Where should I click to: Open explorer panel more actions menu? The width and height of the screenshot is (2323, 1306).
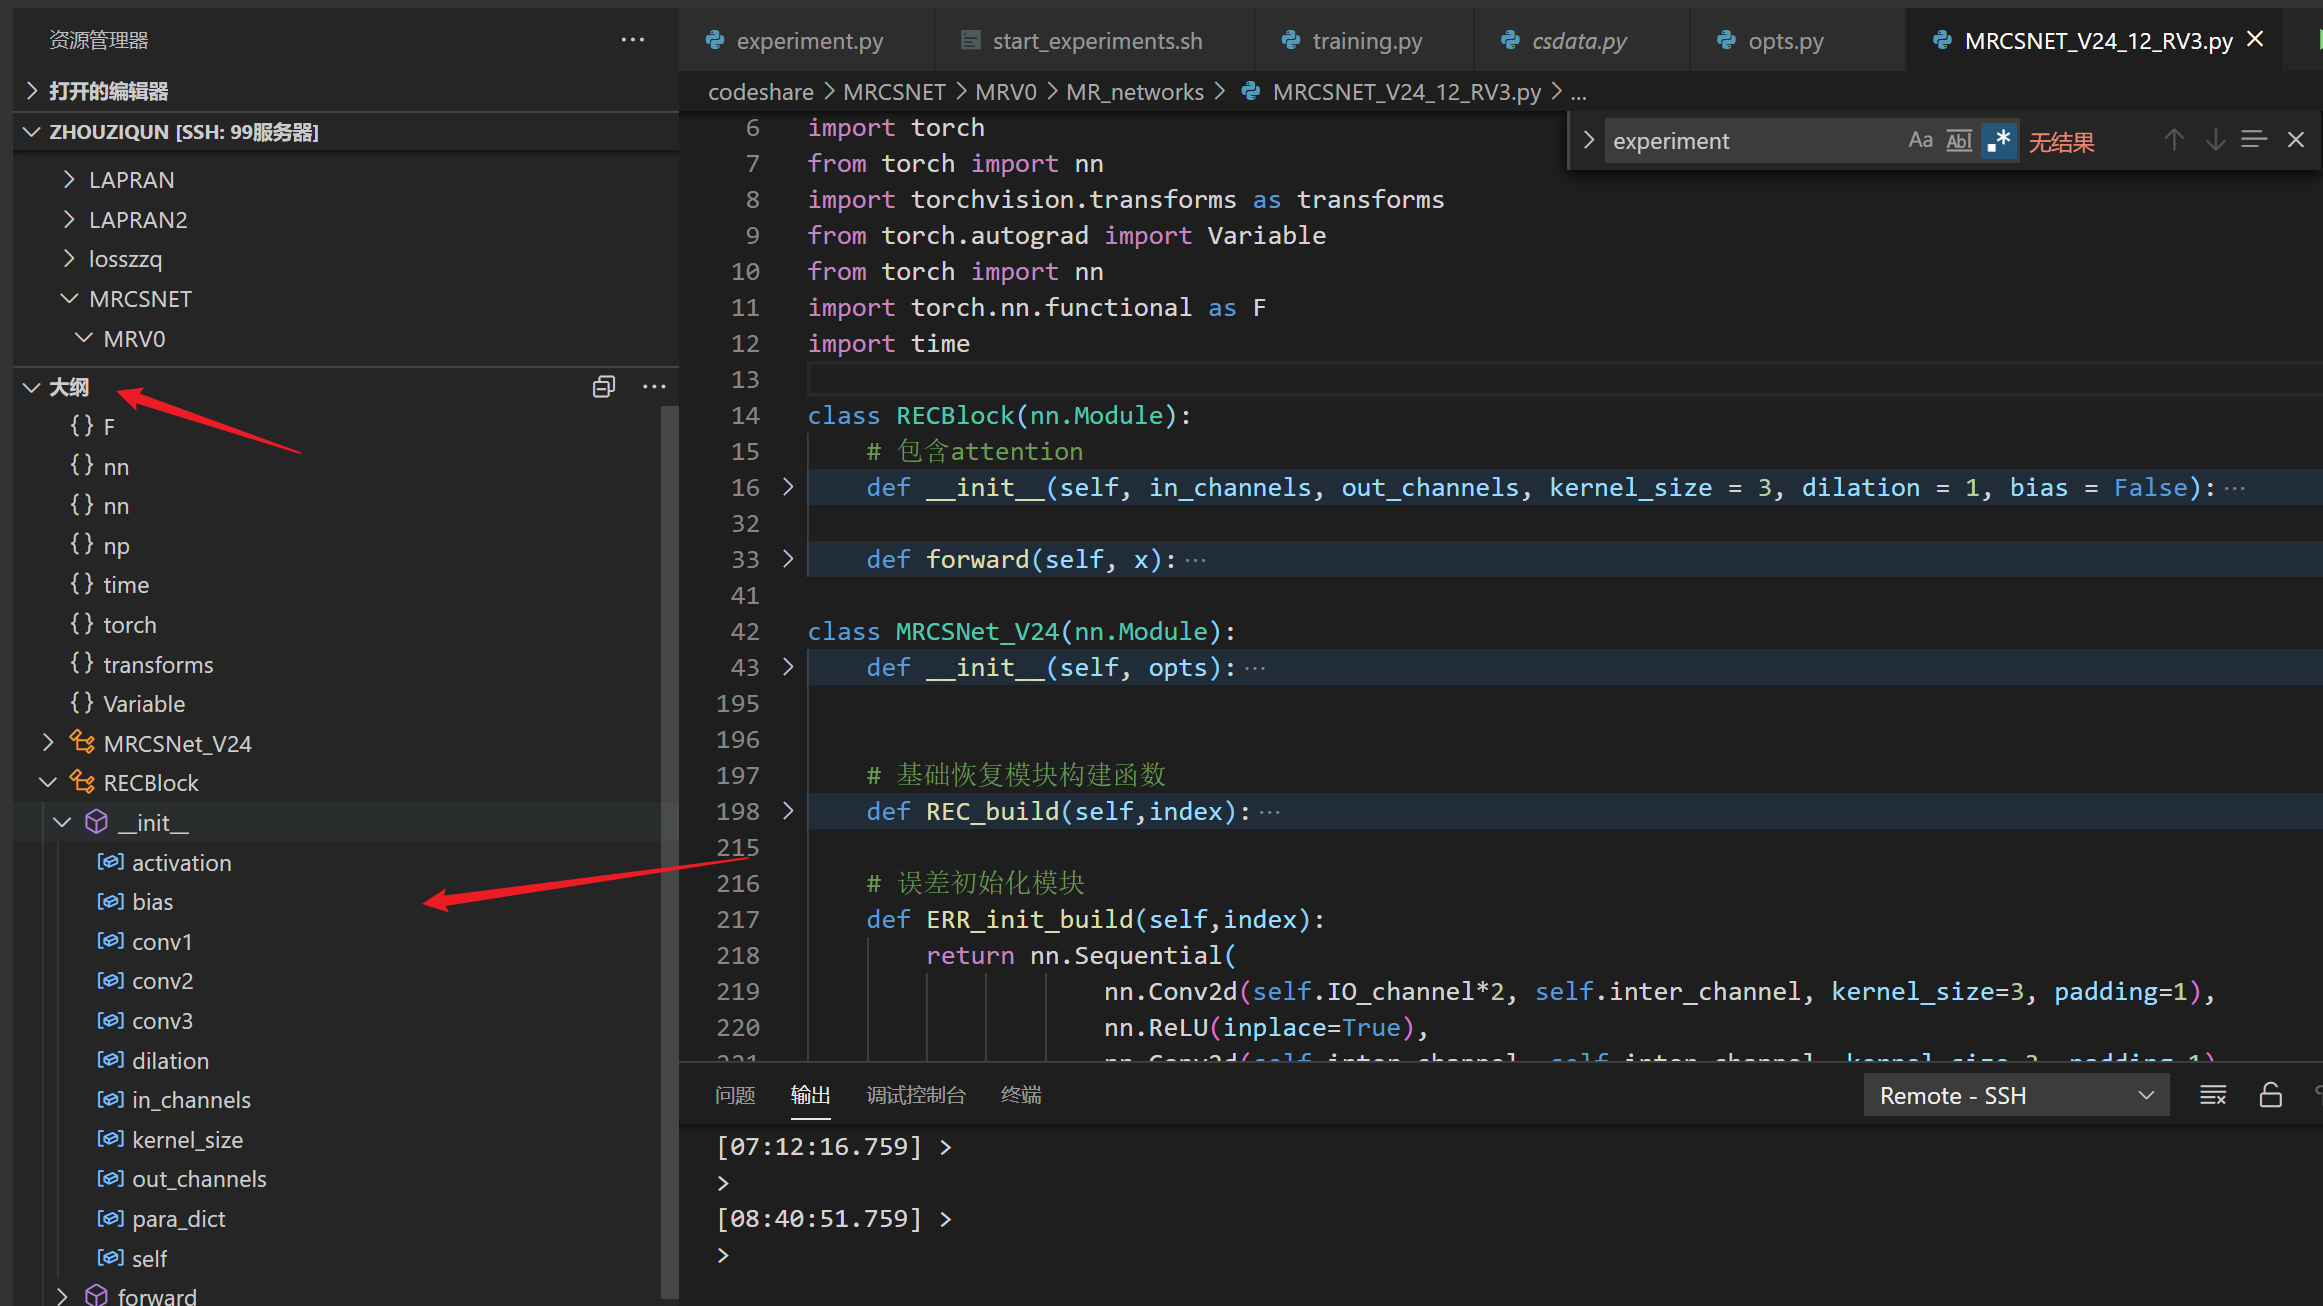[632, 40]
